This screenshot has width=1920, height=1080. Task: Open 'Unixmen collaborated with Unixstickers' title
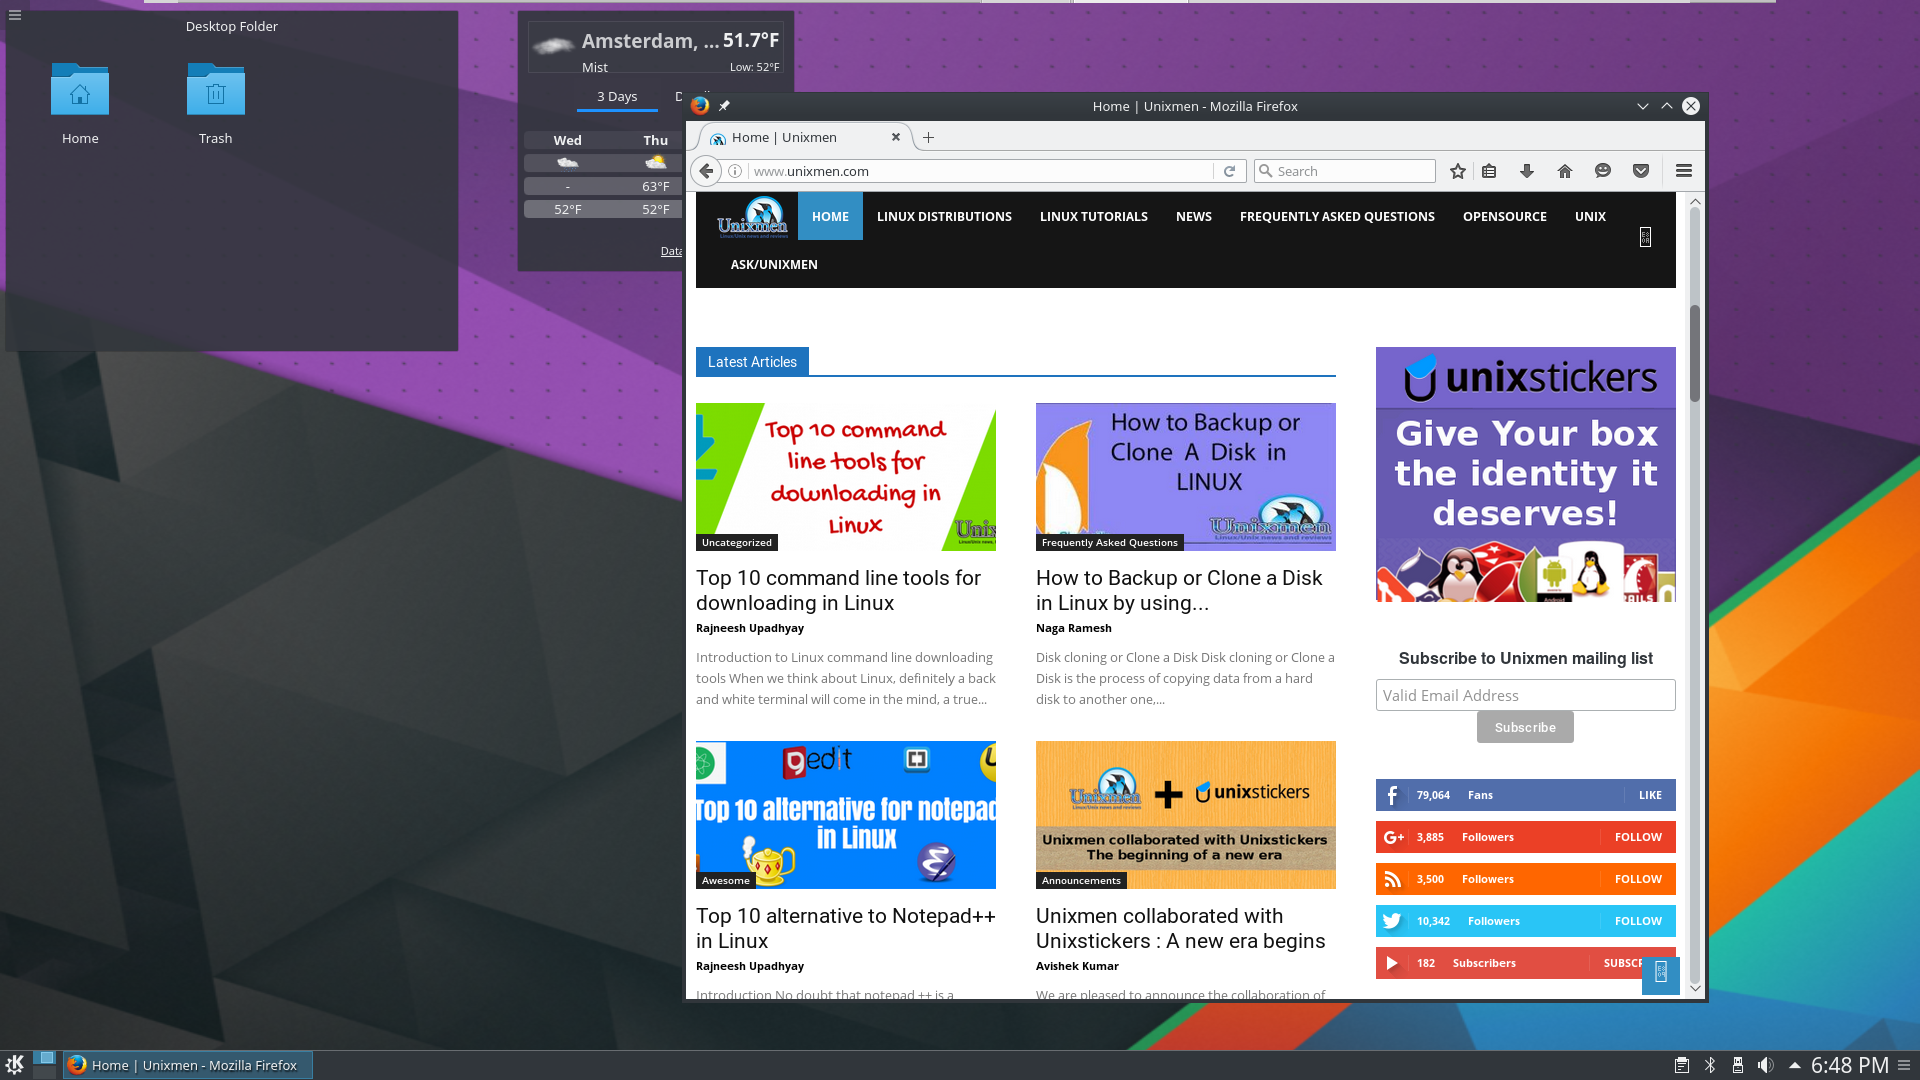(1180, 928)
